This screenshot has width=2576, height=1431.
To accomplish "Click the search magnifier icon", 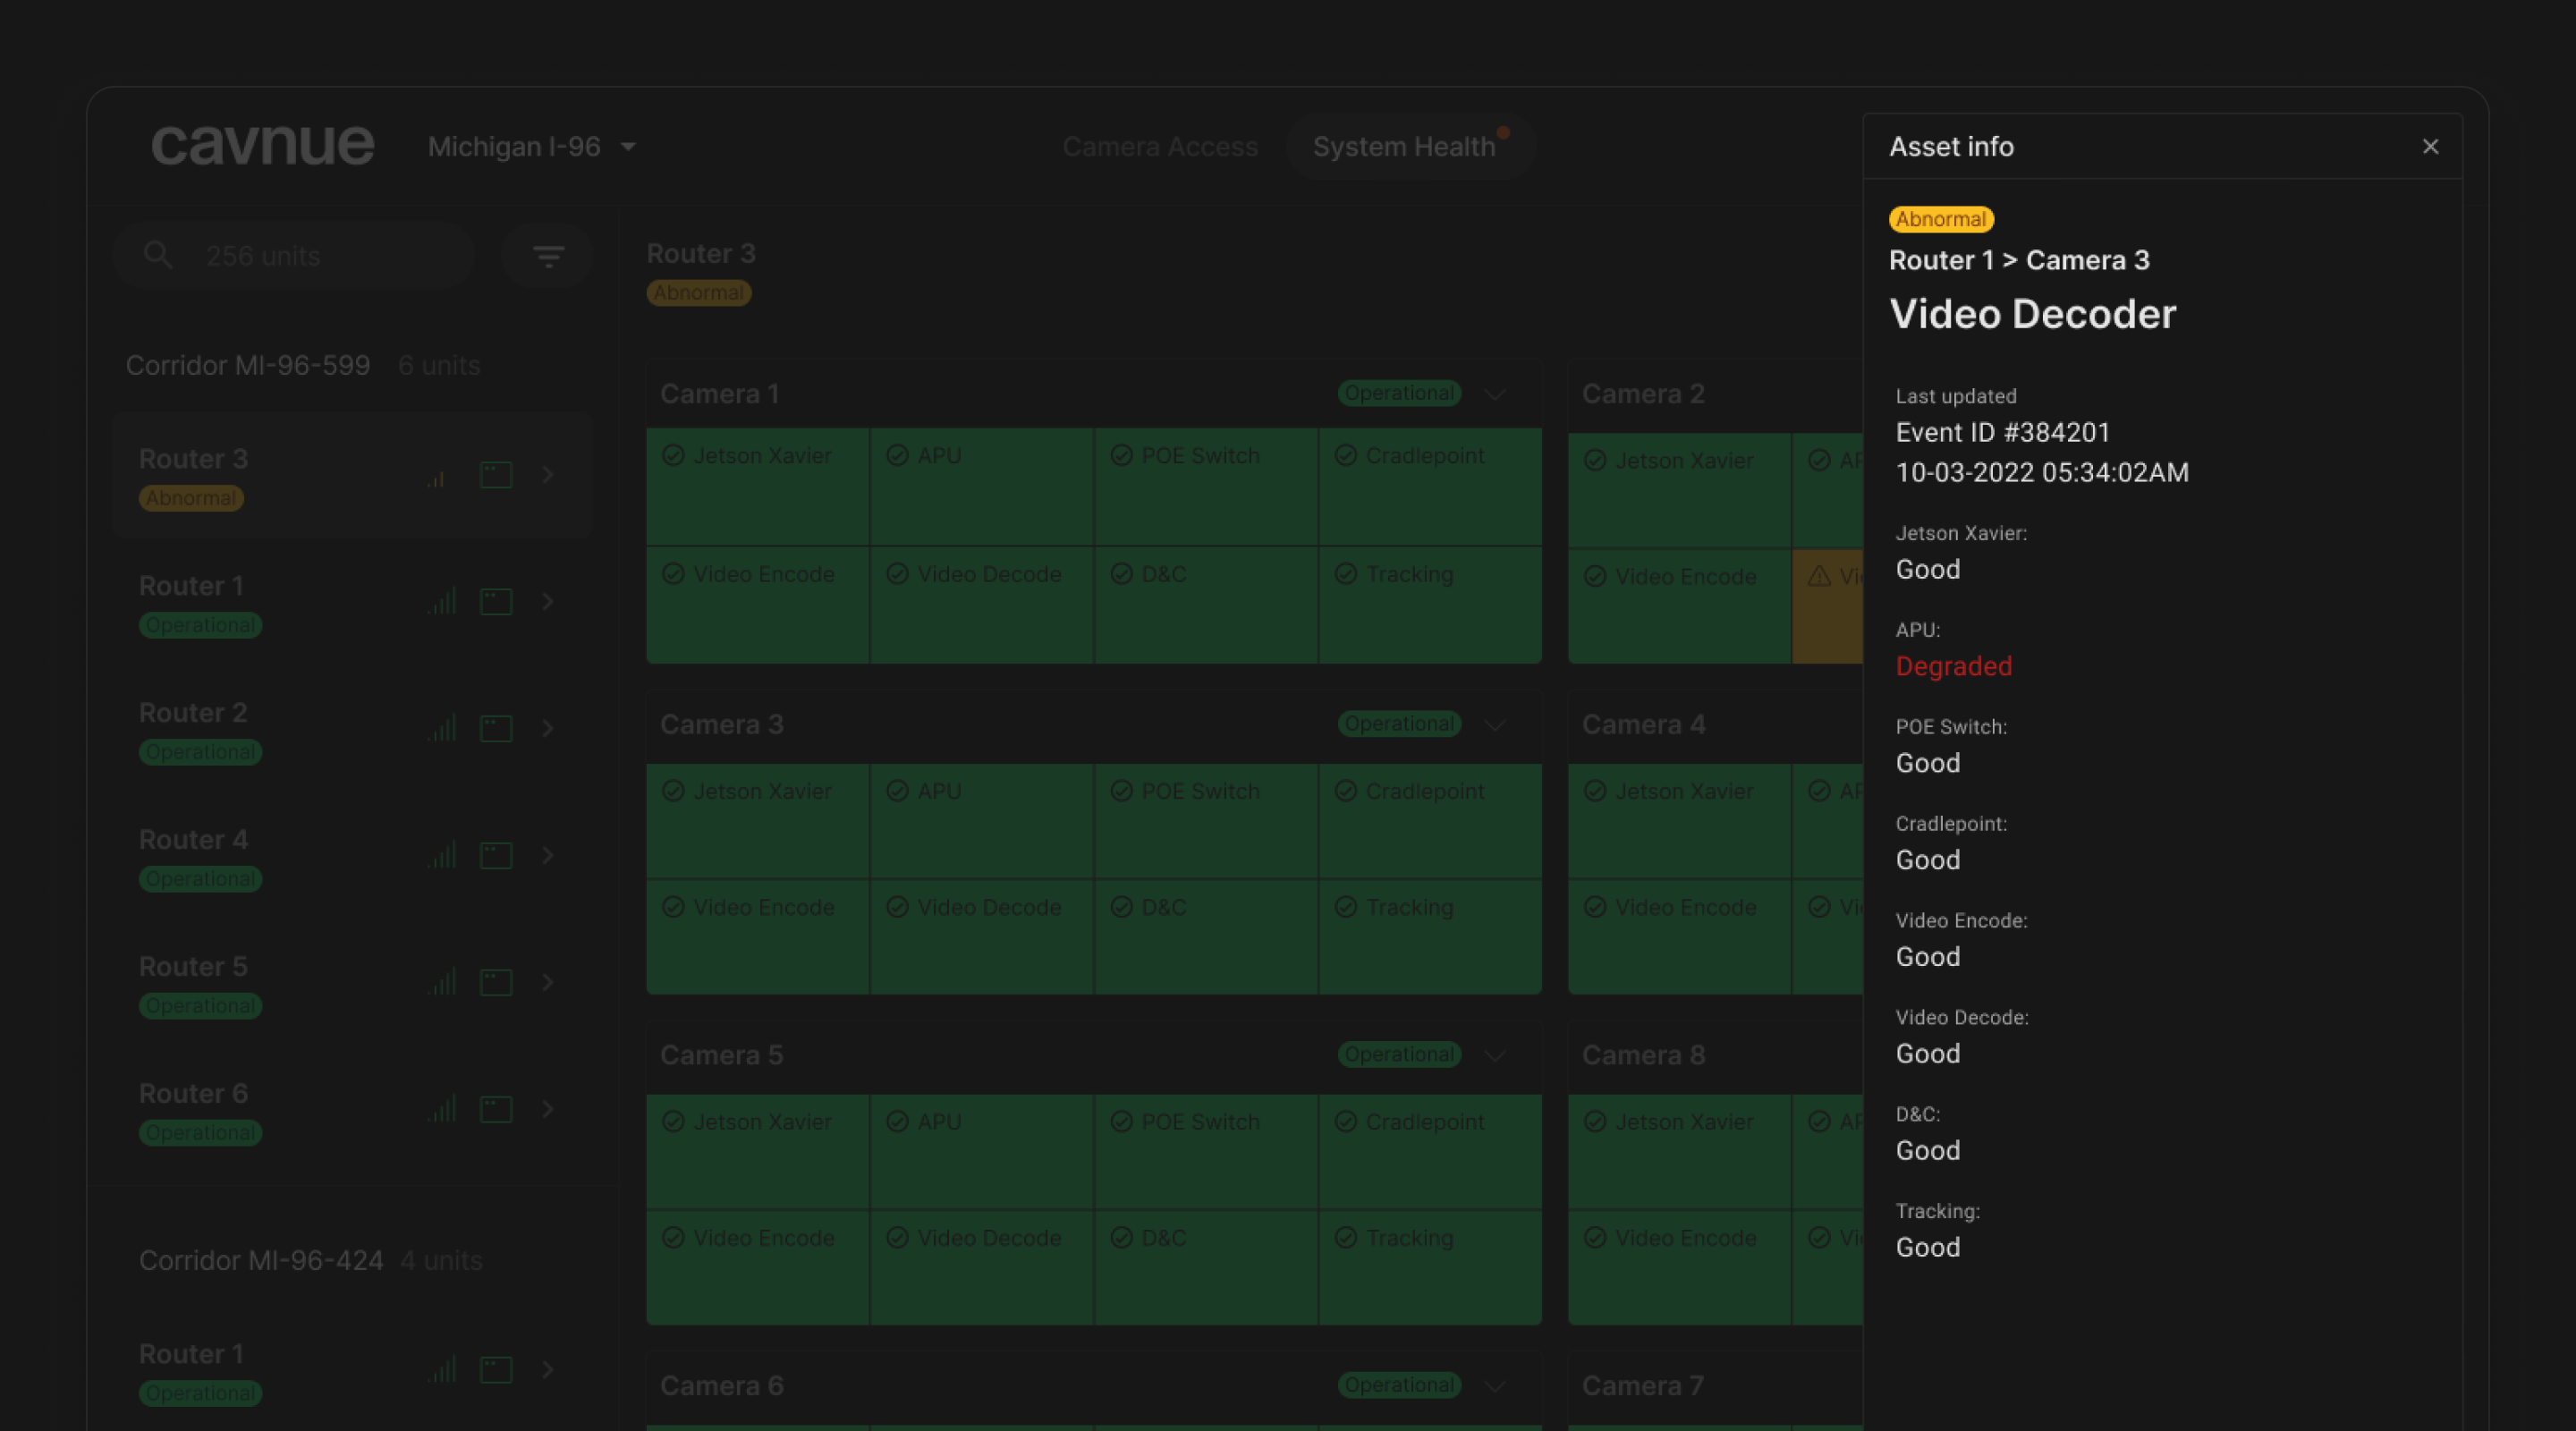I will tap(158, 255).
